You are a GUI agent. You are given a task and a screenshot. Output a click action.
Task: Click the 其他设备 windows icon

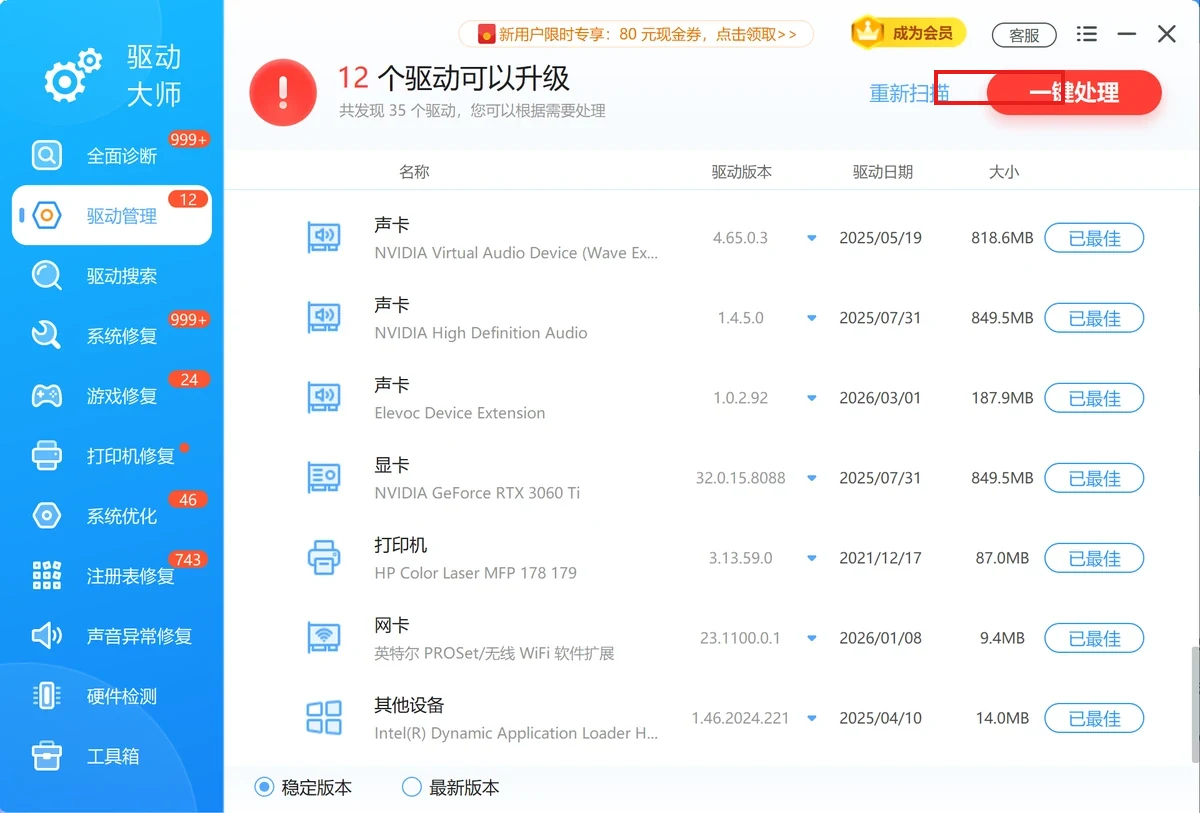[x=323, y=718]
